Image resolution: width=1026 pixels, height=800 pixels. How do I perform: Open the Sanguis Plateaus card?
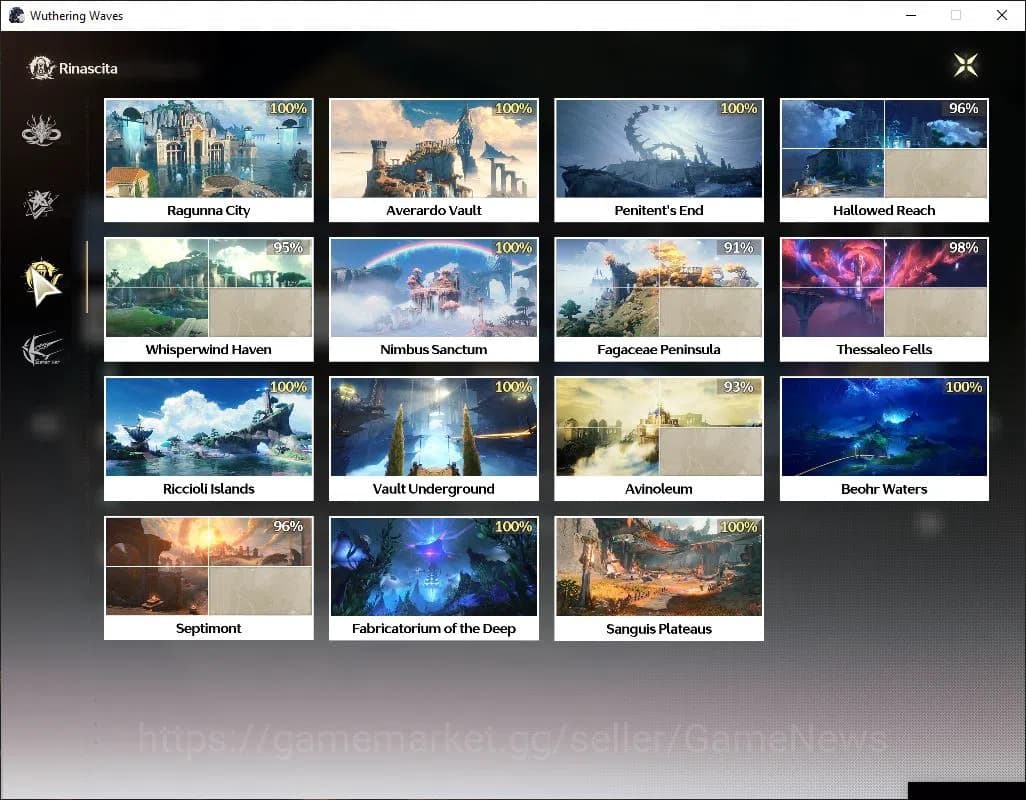click(x=659, y=578)
